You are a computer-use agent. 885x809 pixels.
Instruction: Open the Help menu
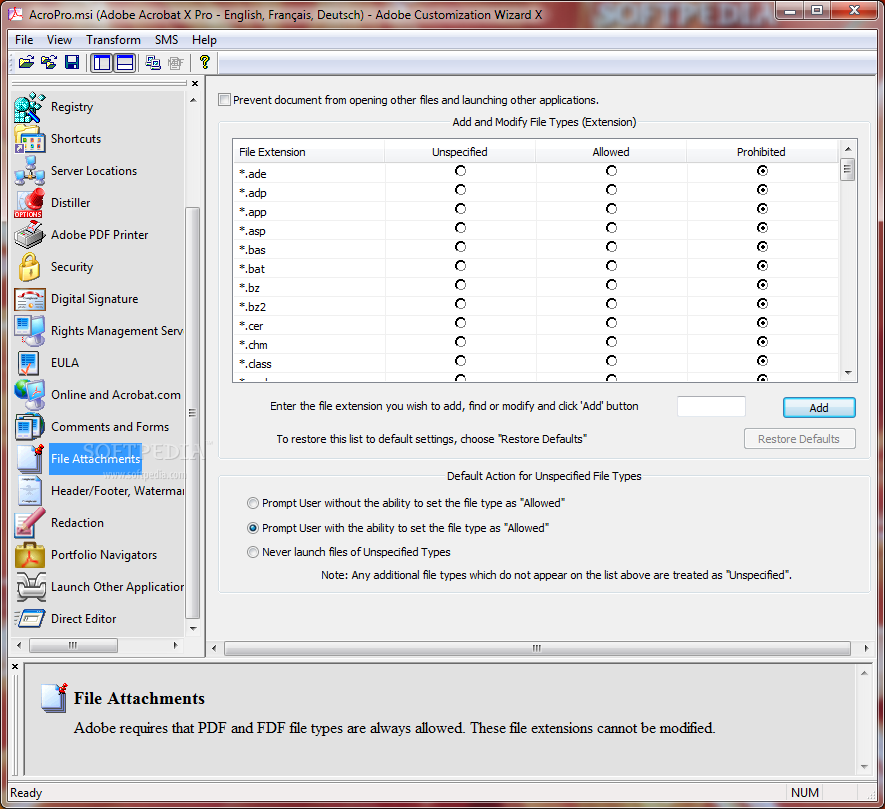pyautogui.click(x=204, y=40)
